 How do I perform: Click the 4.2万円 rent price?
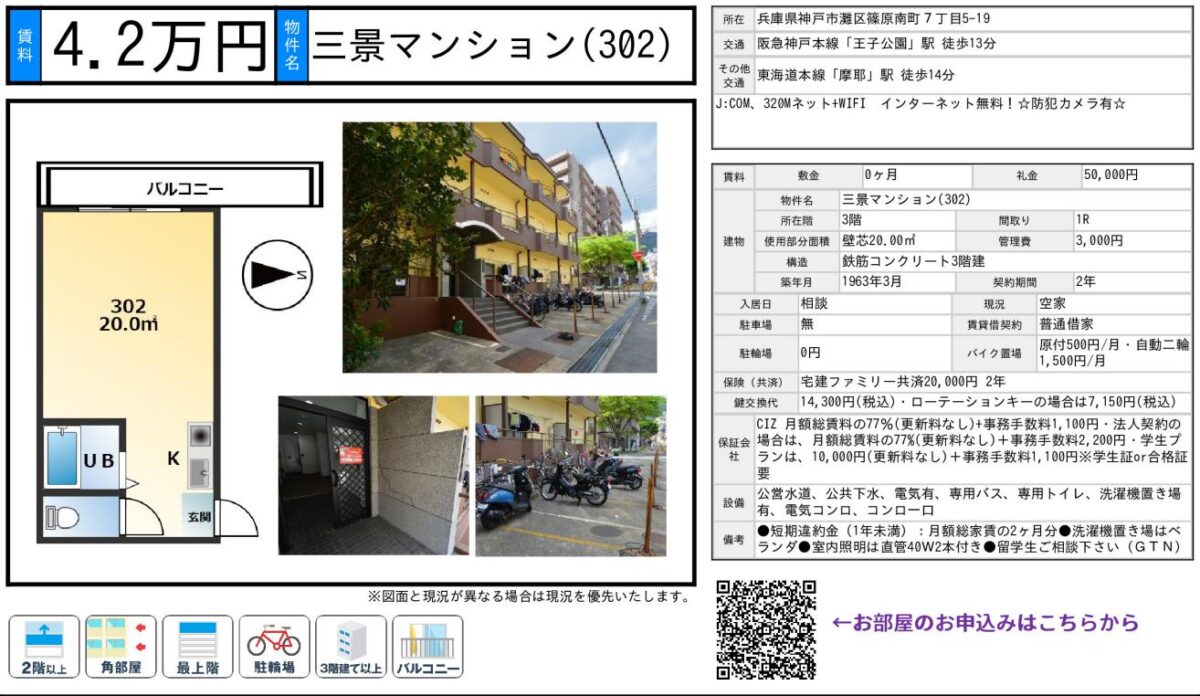[158, 46]
